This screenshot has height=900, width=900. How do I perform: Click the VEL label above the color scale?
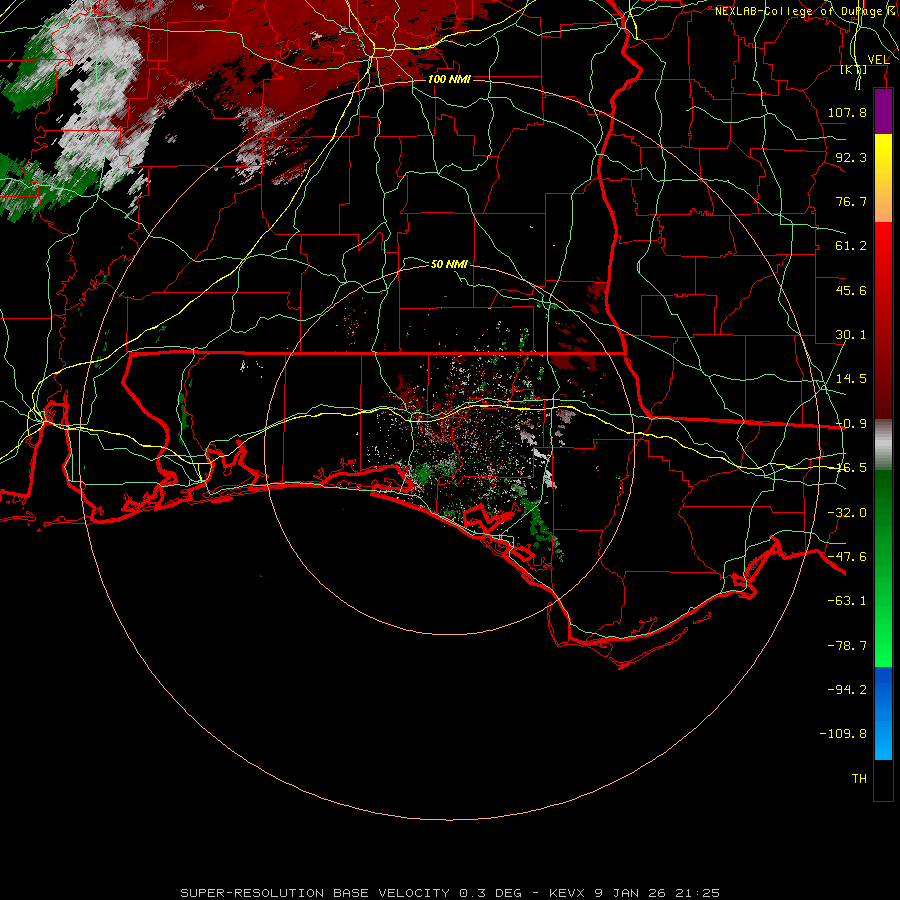pos(878,59)
